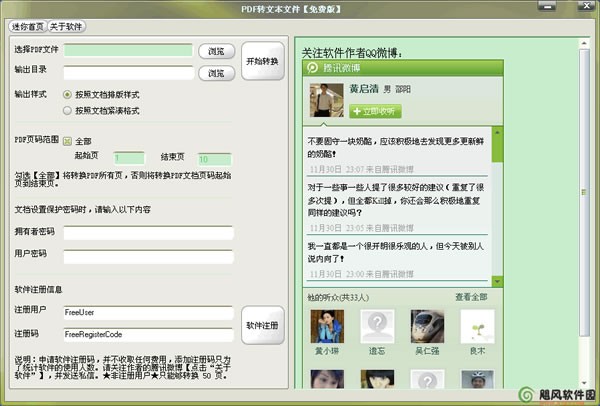Click the 腾讯微博 logo icon
This screenshot has height=406, width=600.
313,68
